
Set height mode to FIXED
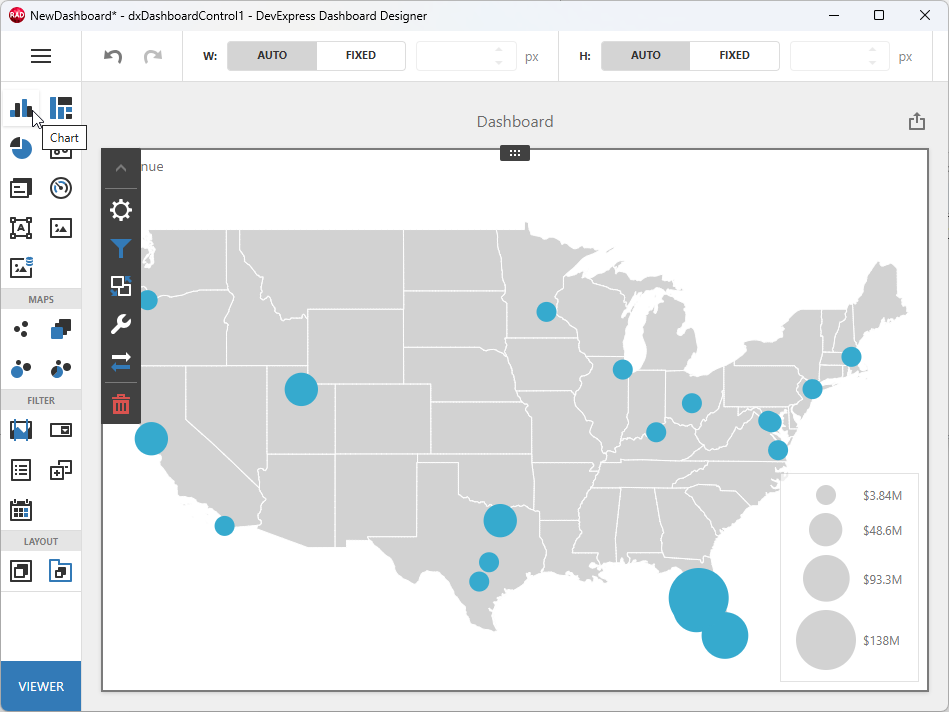[734, 55]
